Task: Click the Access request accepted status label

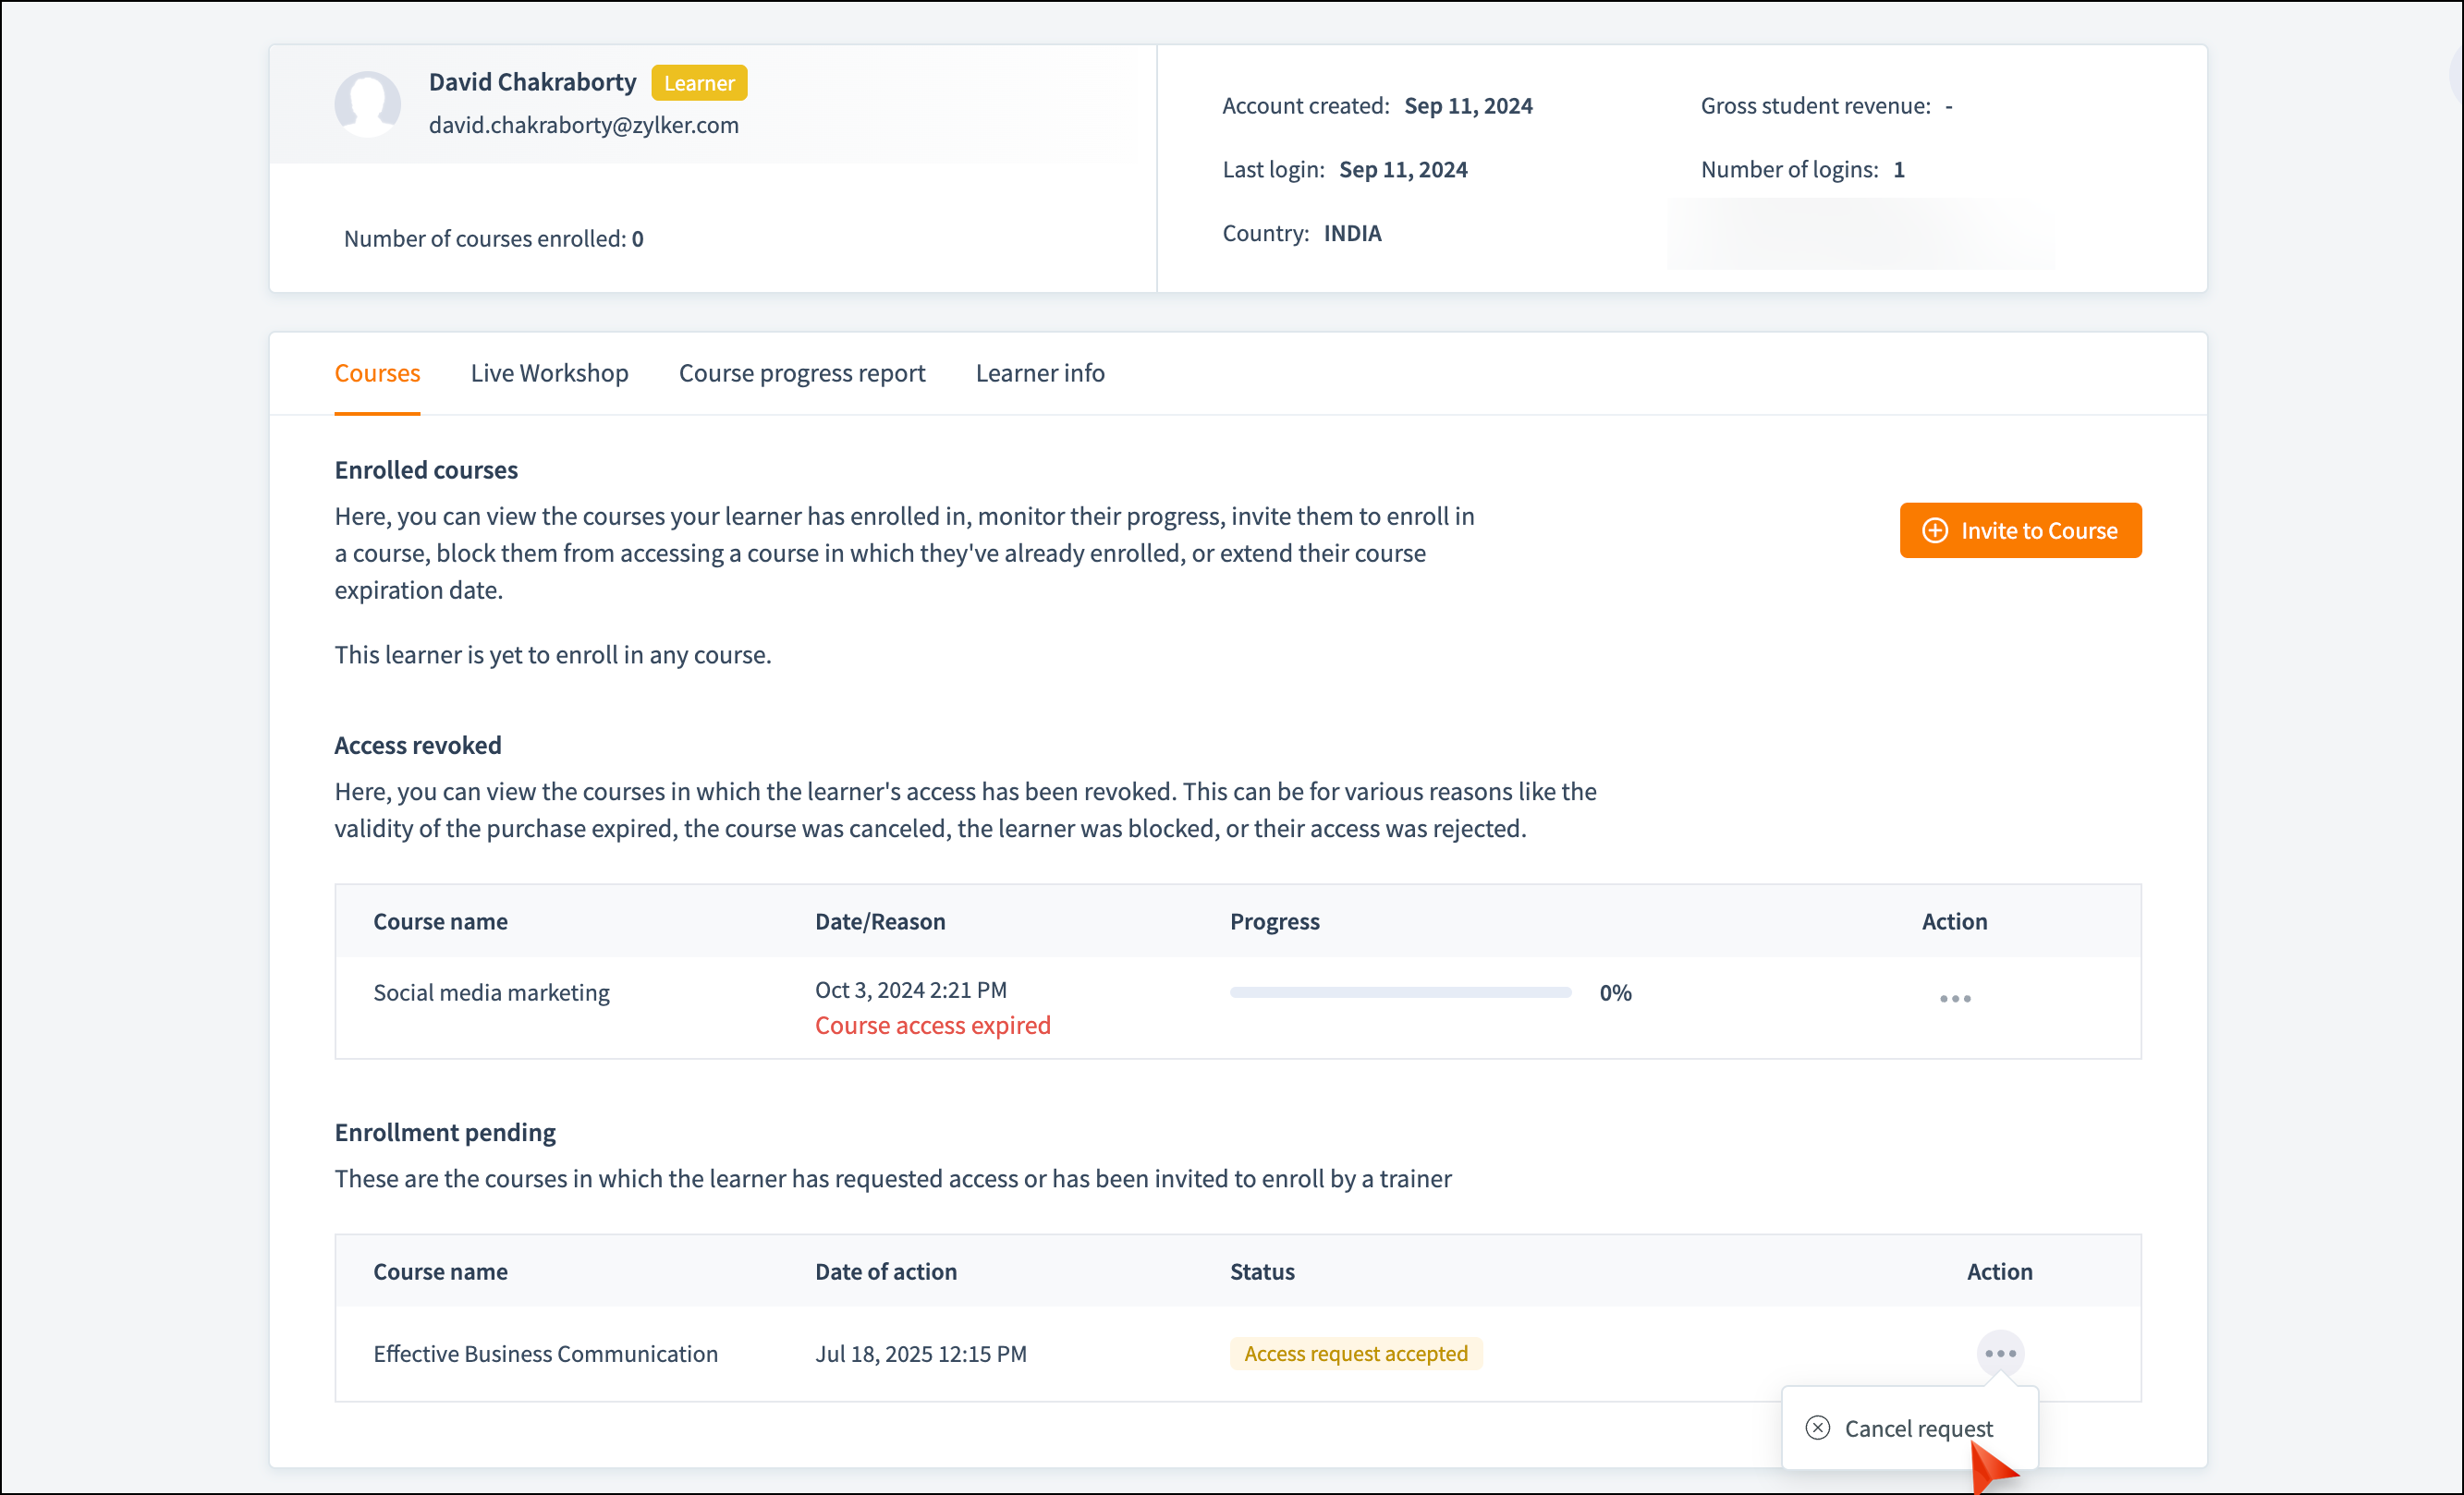Action: [x=1355, y=1353]
